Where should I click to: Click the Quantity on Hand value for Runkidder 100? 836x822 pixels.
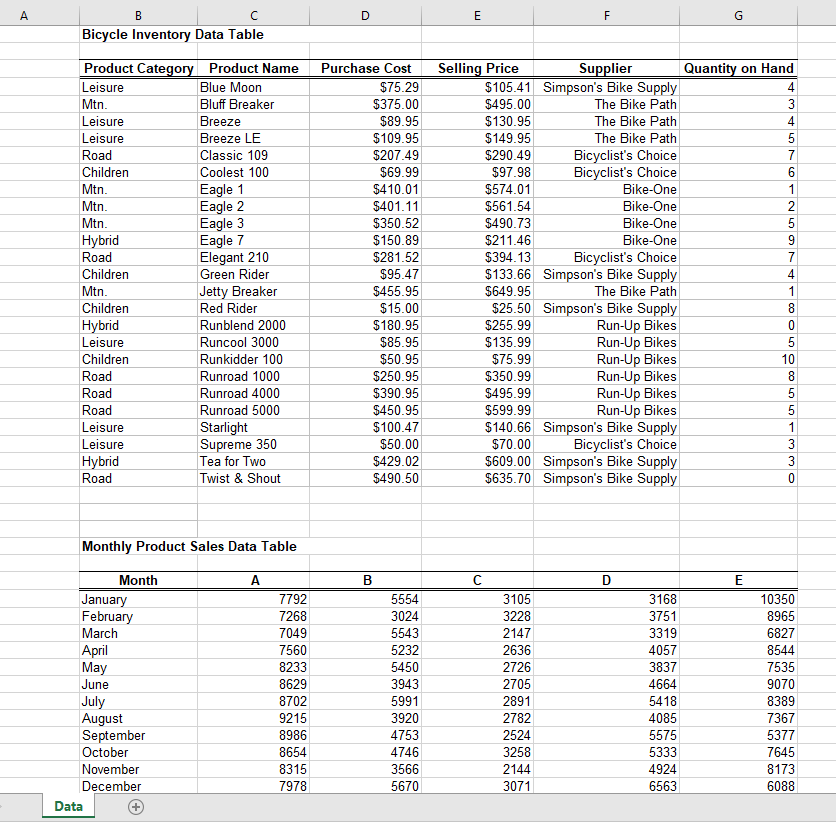(x=738, y=359)
